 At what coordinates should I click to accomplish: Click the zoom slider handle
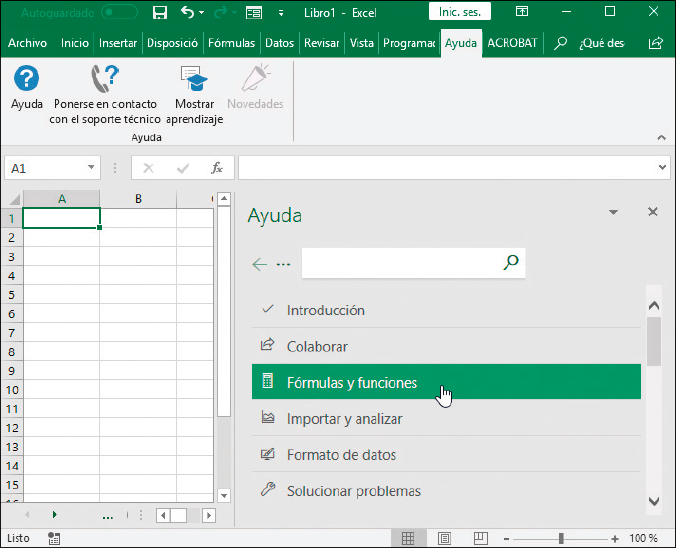[x=560, y=538]
